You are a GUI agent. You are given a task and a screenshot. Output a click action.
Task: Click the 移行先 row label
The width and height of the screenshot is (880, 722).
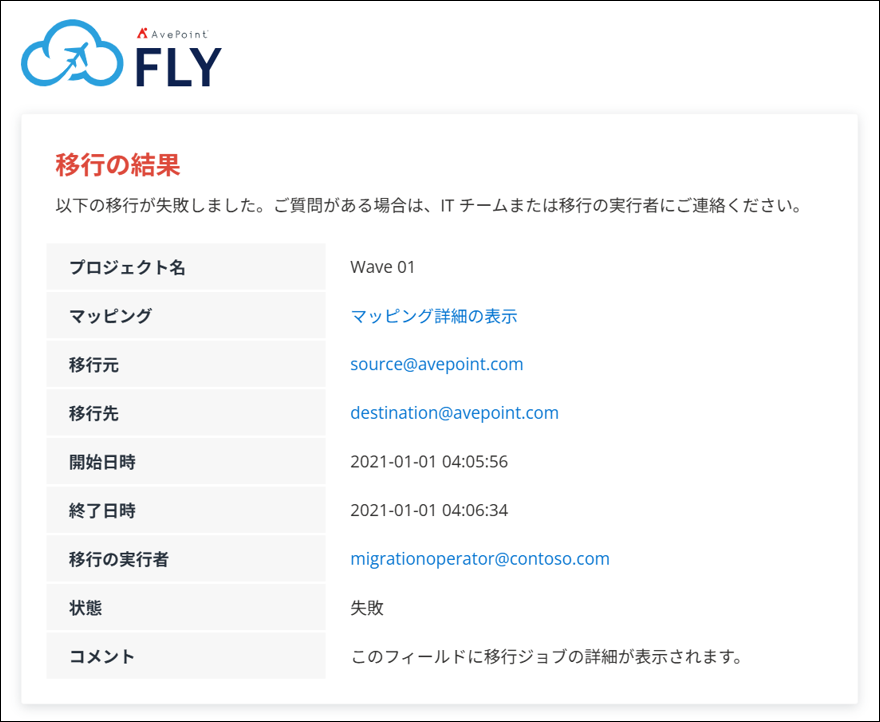point(93,413)
